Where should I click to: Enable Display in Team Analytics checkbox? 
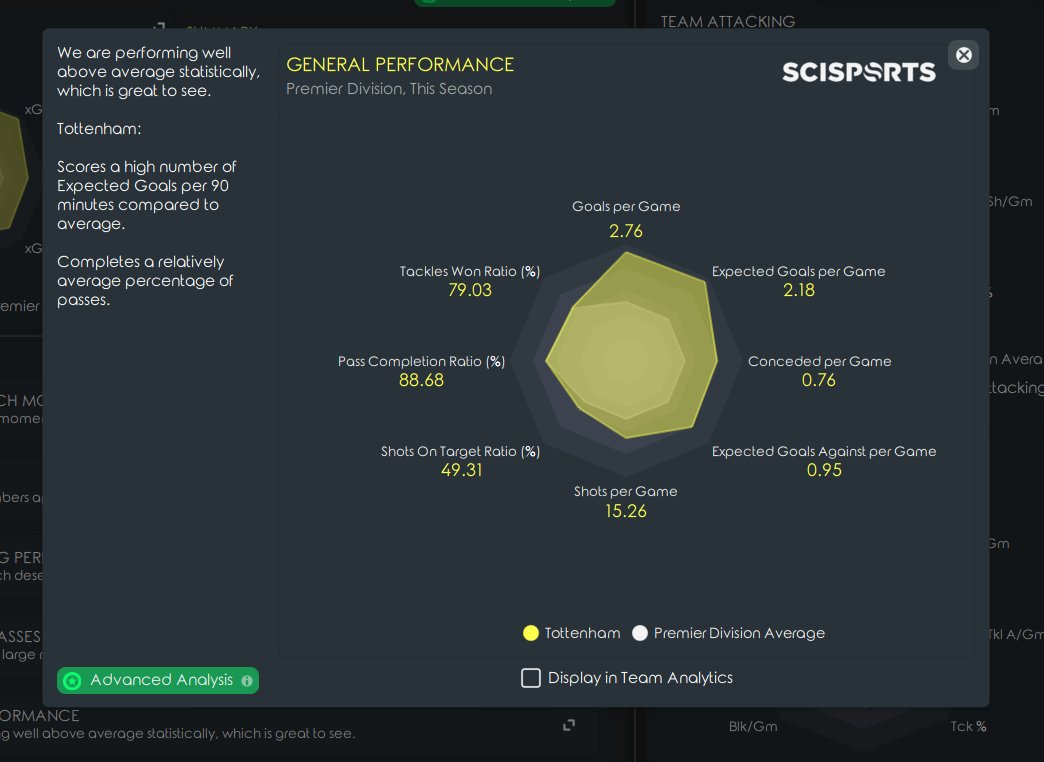point(531,678)
